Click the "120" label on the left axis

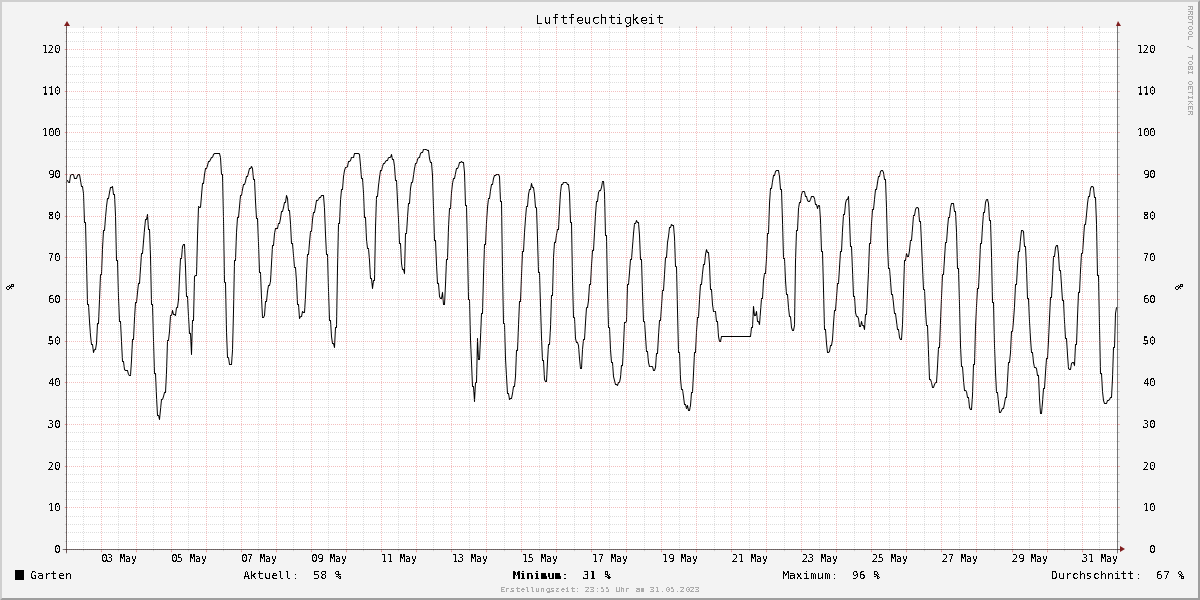[50, 49]
